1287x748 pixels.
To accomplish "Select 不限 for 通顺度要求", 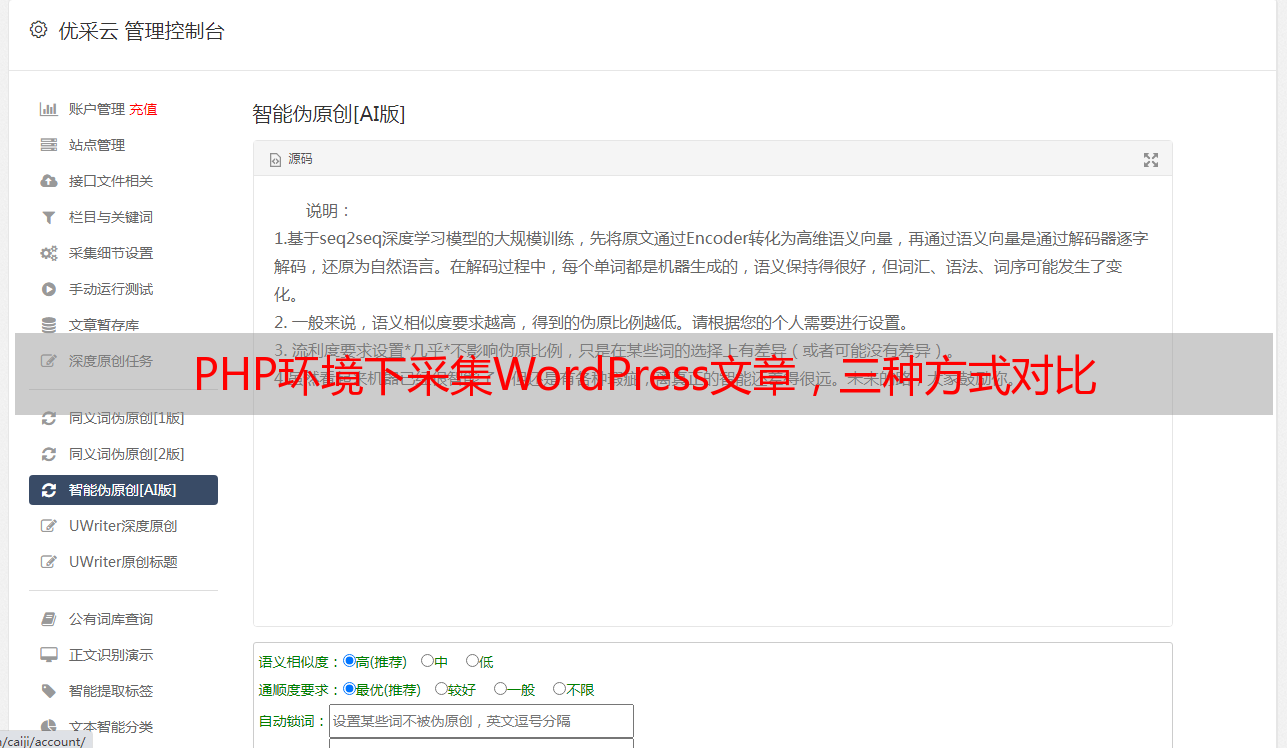I will [x=559, y=689].
